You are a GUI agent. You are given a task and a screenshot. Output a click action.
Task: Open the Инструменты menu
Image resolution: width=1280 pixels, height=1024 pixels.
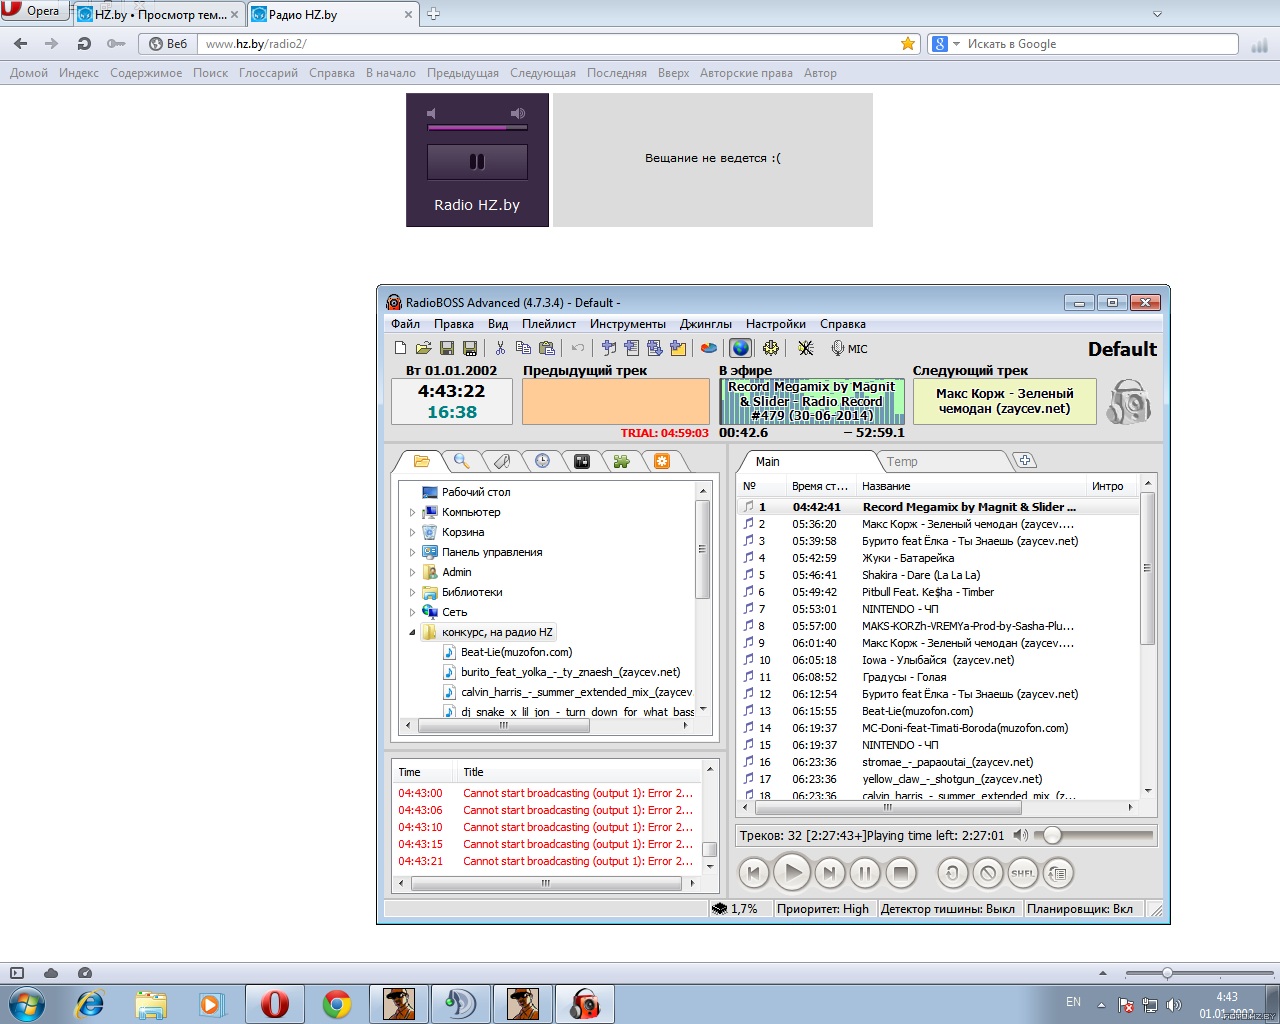[628, 324]
